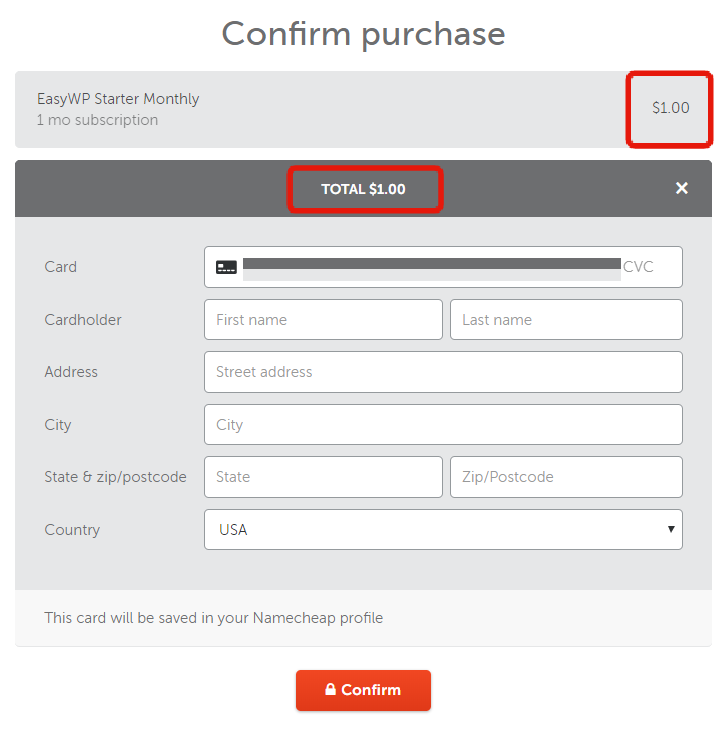Click the Cardholder label
This screenshot has height=729, width=724.
(x=83, y=320)
